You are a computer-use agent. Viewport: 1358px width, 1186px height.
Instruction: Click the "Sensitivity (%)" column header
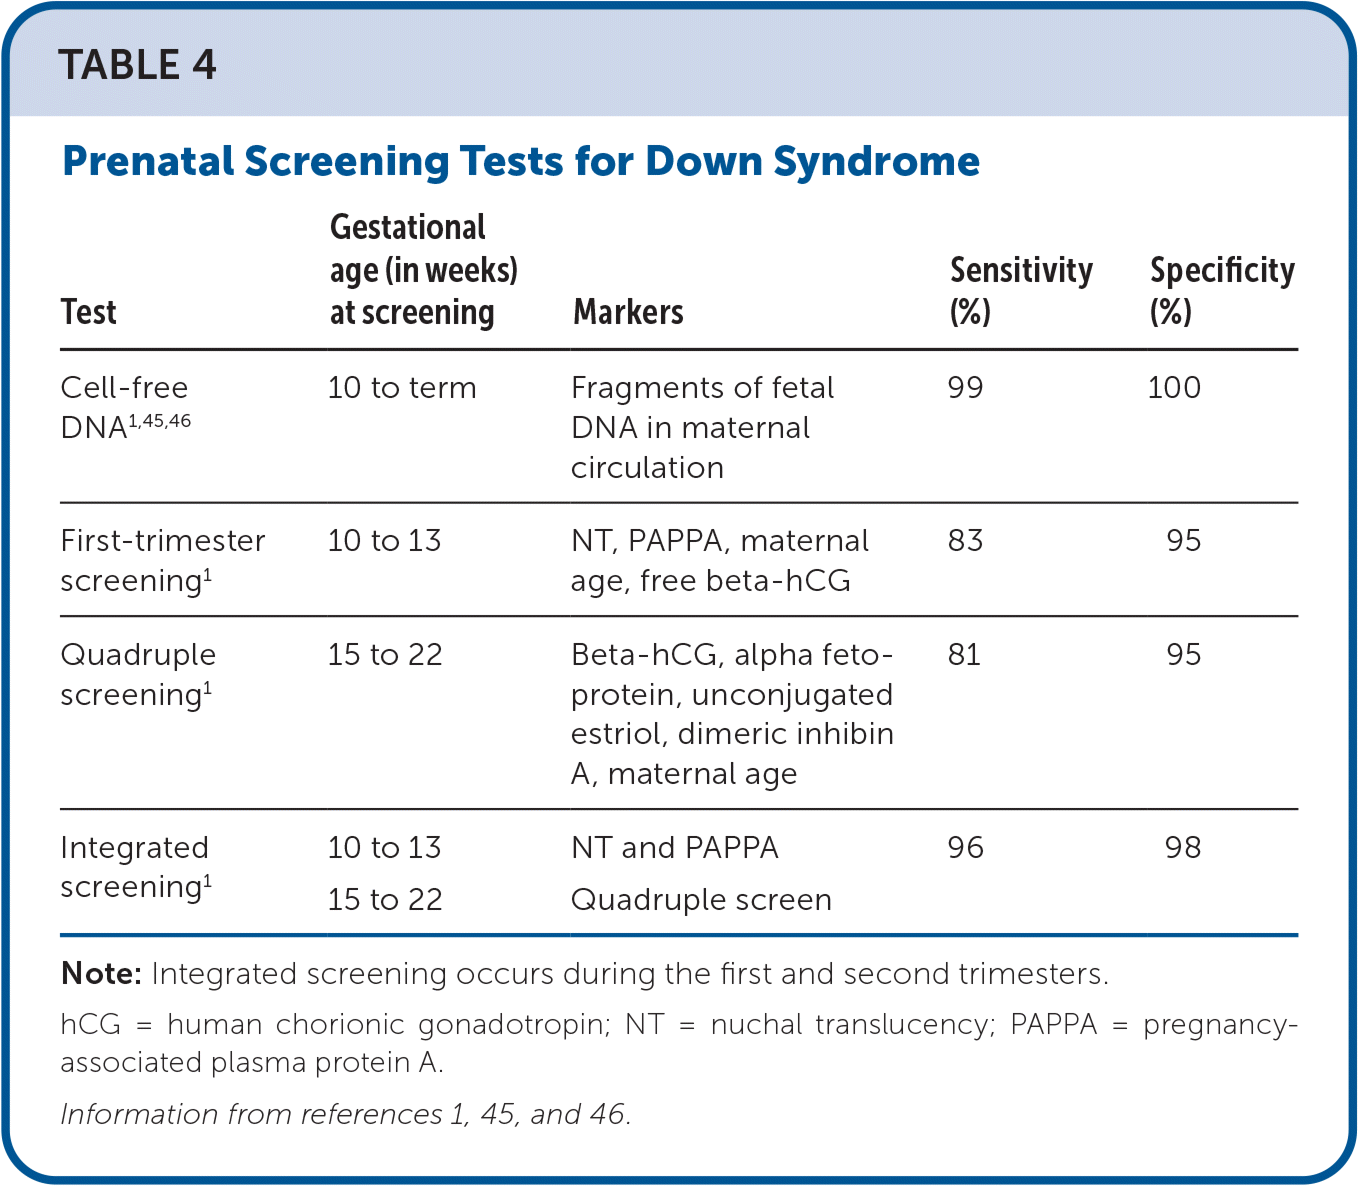tap(1020, 290)
